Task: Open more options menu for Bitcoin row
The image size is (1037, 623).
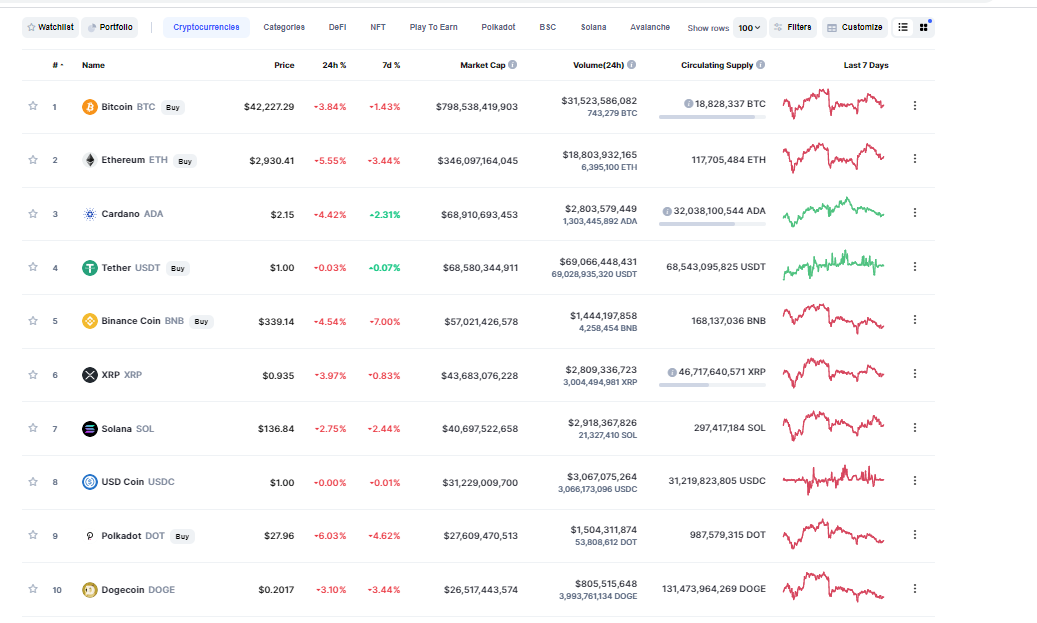Action: (915, 106)
